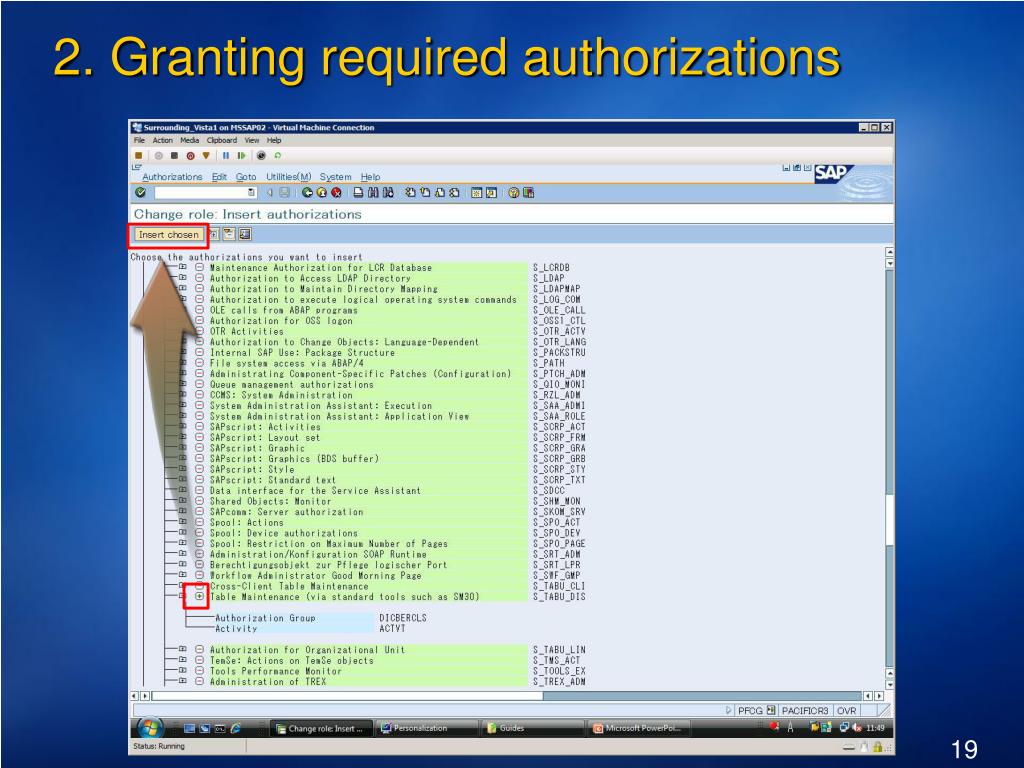Open the Utilities(M) menu
This screenshot has height=768, width=1024.
coord(289,177)
